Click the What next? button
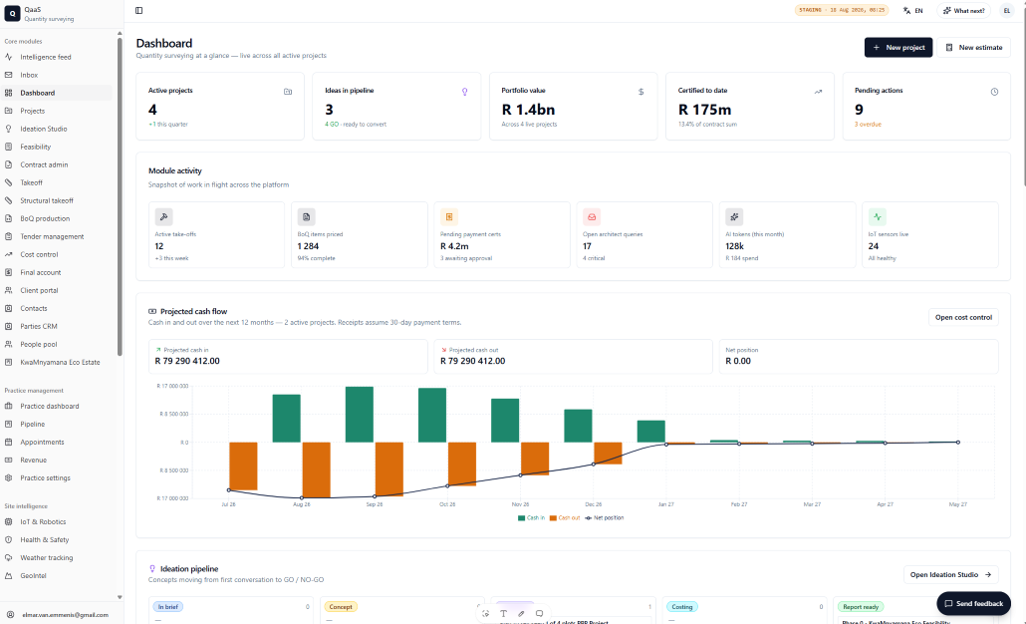The width and height of the screenshot is (1026, 624). click(963, 10)
